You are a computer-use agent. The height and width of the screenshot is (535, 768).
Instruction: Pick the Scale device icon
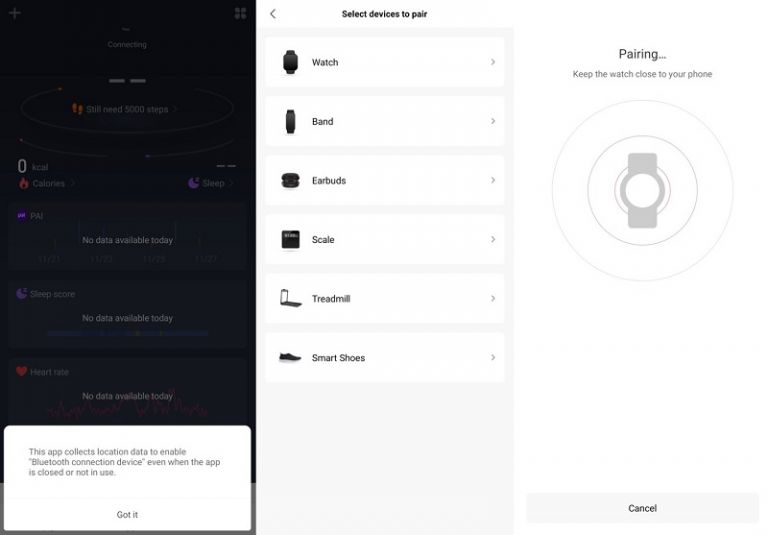pyautogui.click(x=290, y=239)
